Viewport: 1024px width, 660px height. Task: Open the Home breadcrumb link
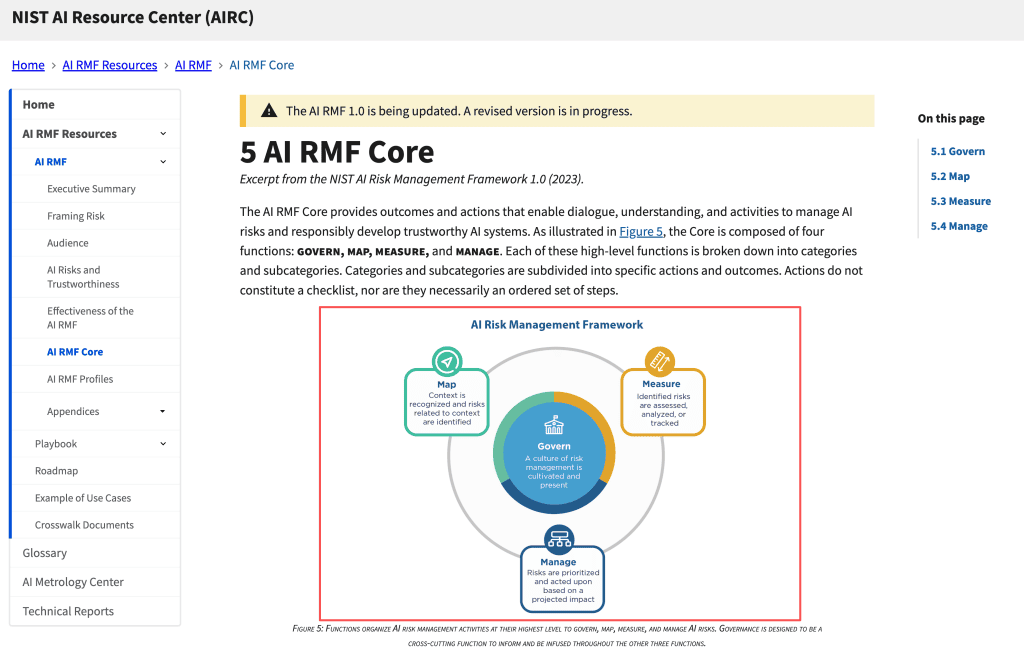[x=28, y=65]
